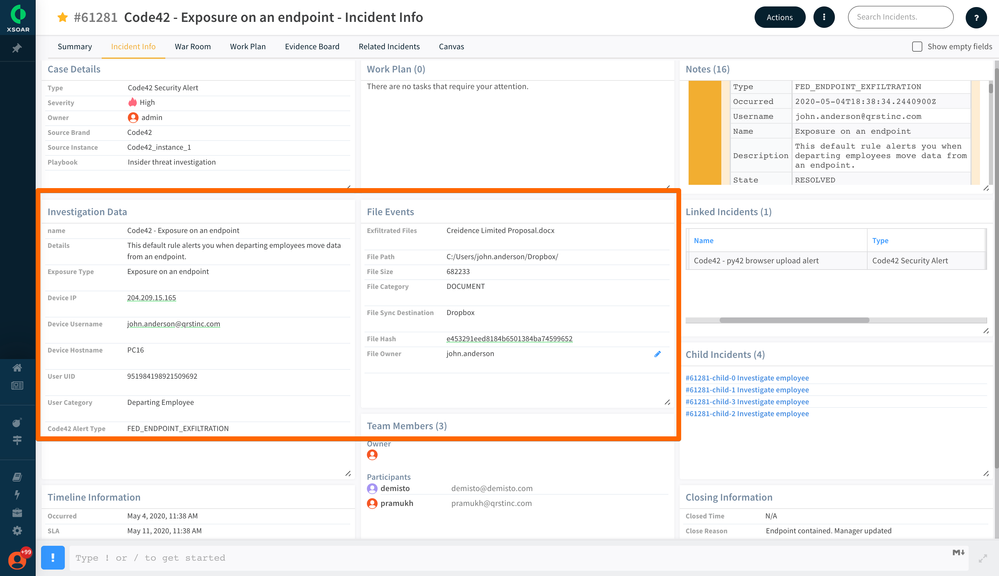The height and width of the screenshot is (576, 999).
Task: Click the bomb icon in the sidebar
Action: click(17, 423)
